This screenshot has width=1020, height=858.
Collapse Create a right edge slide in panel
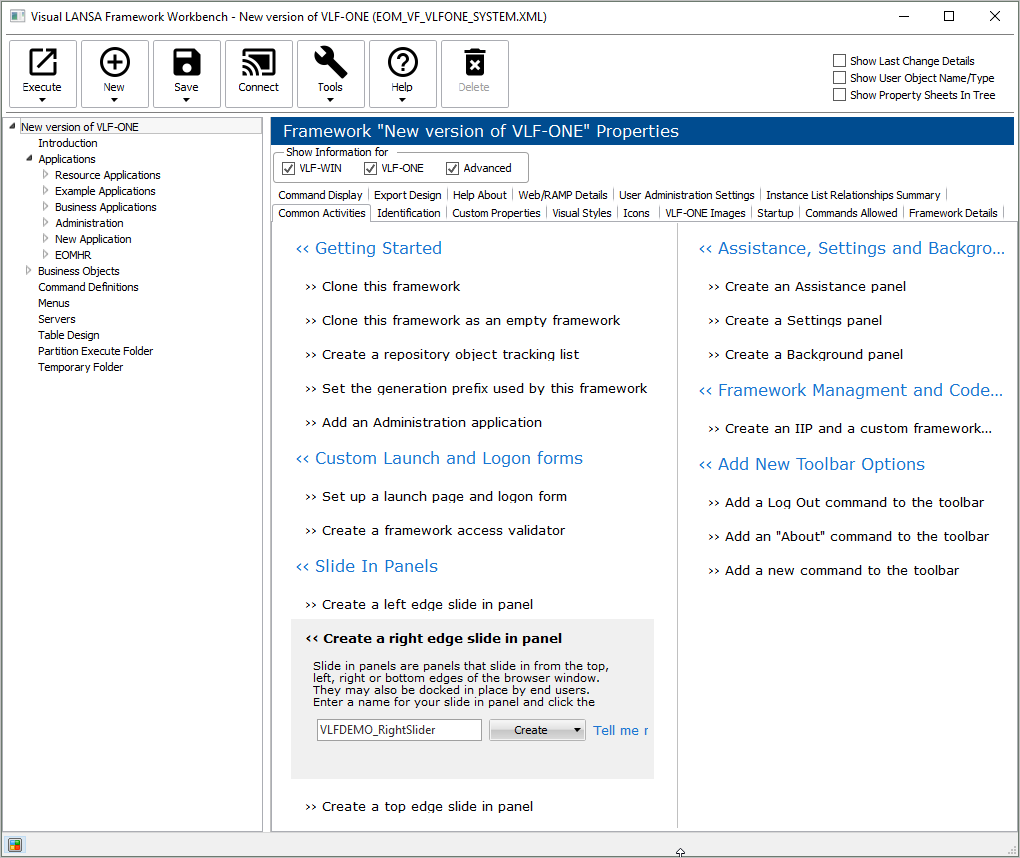point(434,638)
